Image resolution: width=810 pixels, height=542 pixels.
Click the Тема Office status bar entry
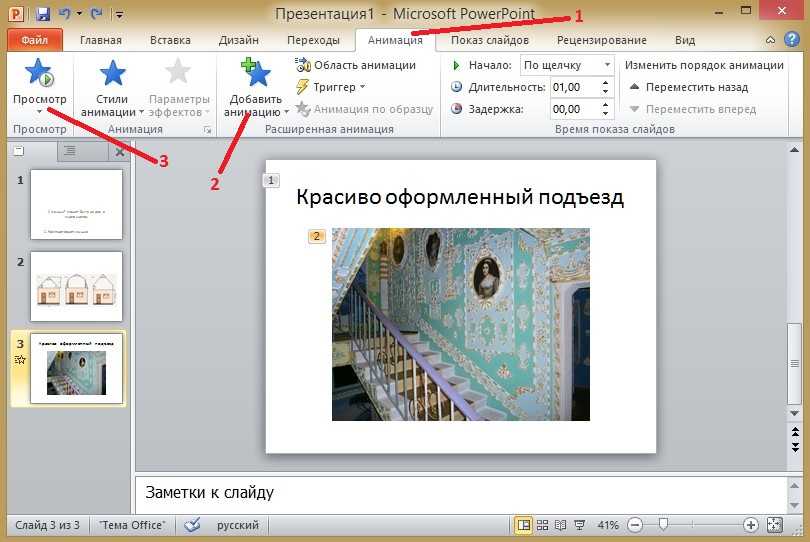click(x=132, y=525)
